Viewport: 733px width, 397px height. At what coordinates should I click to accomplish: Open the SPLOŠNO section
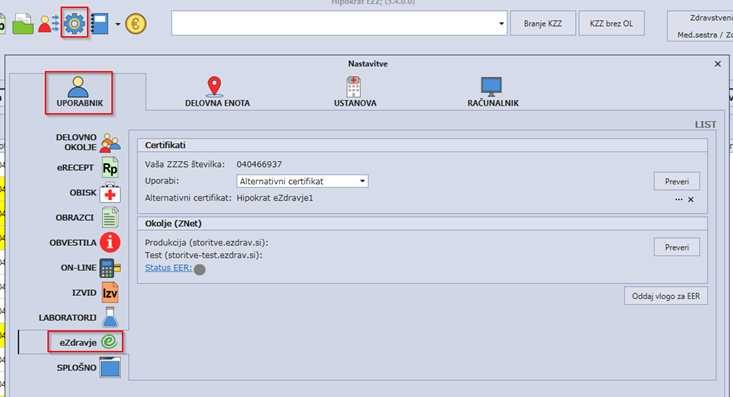[x=88, y=368]
